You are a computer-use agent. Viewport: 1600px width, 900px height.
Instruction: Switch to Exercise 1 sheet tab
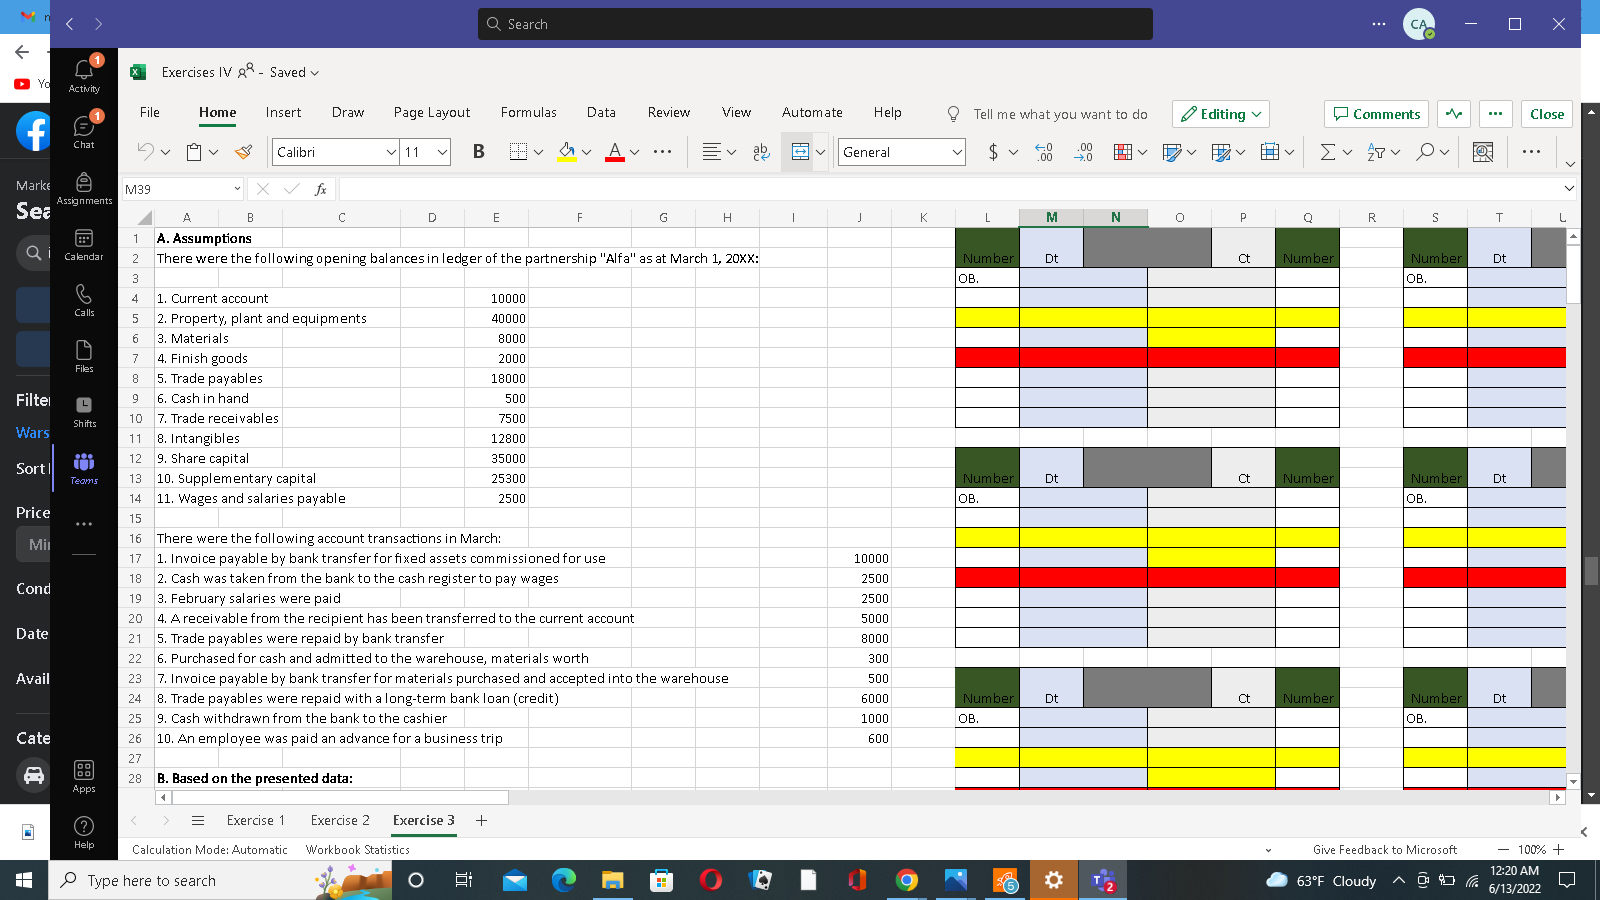point(256,820)
